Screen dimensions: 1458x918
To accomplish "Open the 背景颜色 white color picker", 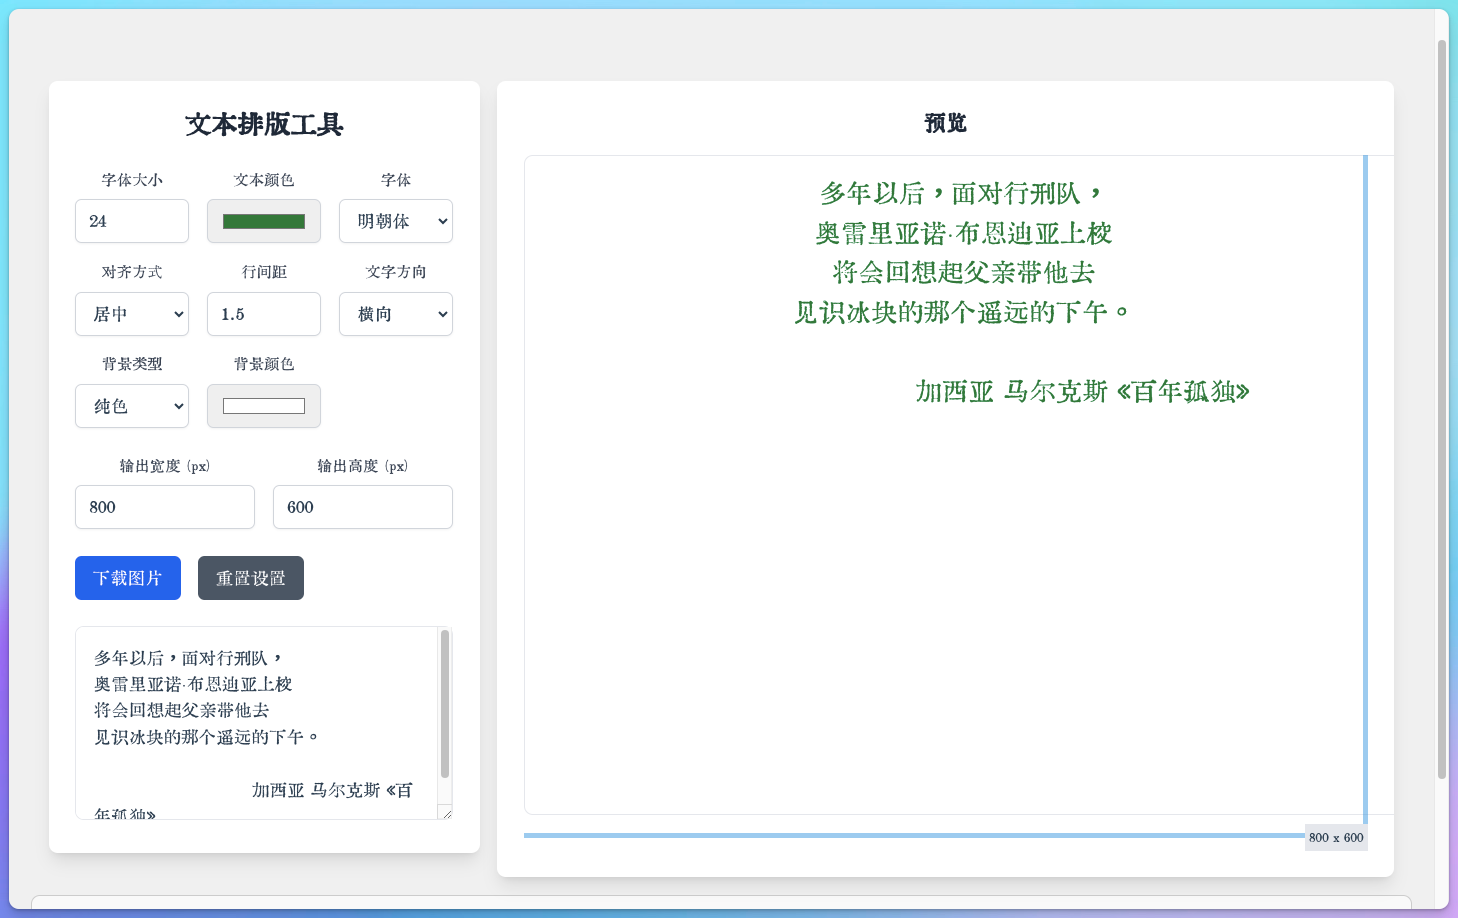I will (x=264, y=406).
